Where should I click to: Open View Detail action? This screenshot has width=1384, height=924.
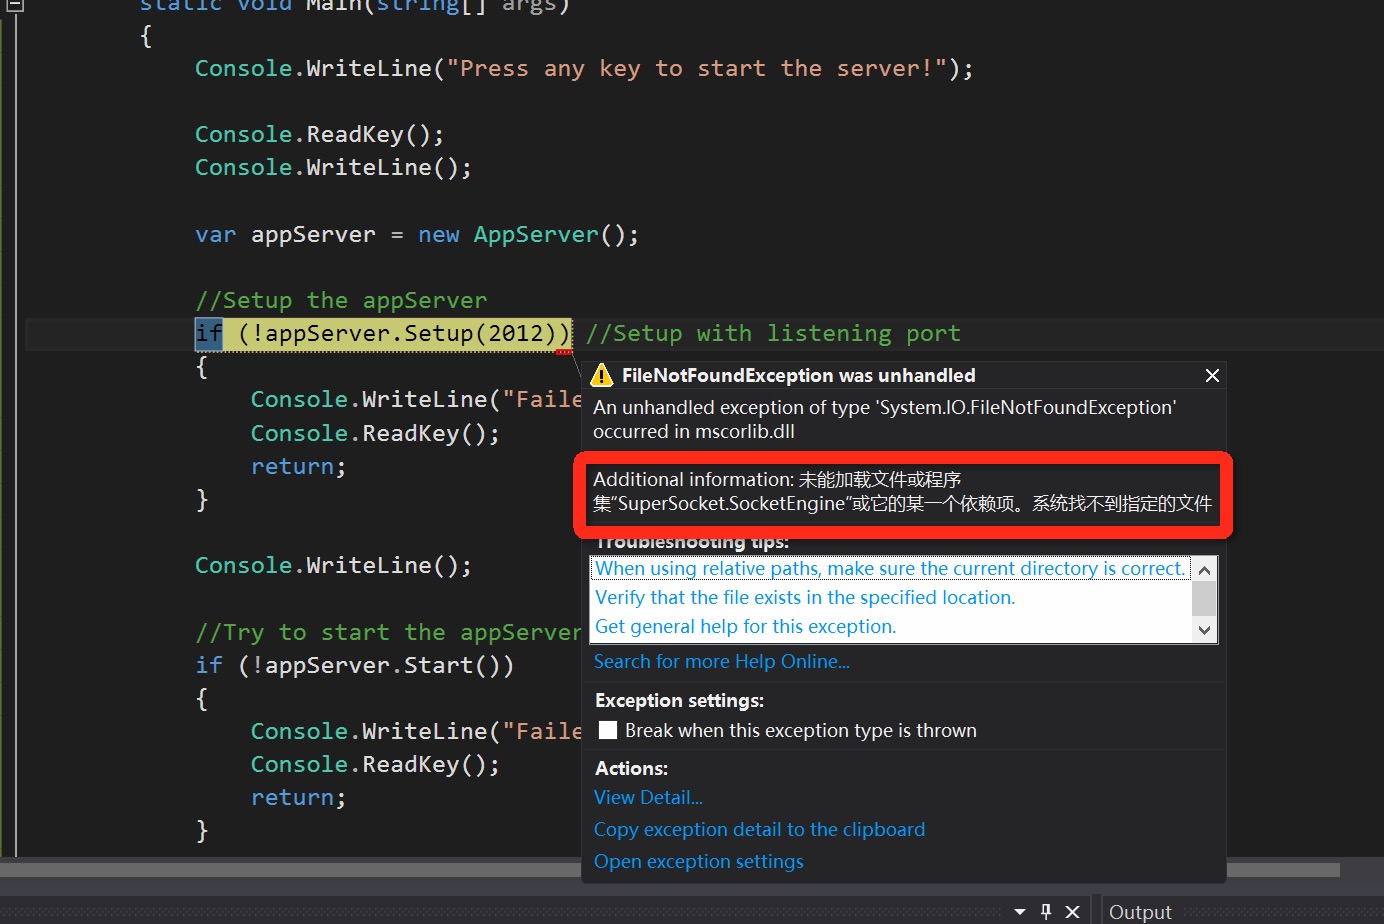(x=648, y=797)
